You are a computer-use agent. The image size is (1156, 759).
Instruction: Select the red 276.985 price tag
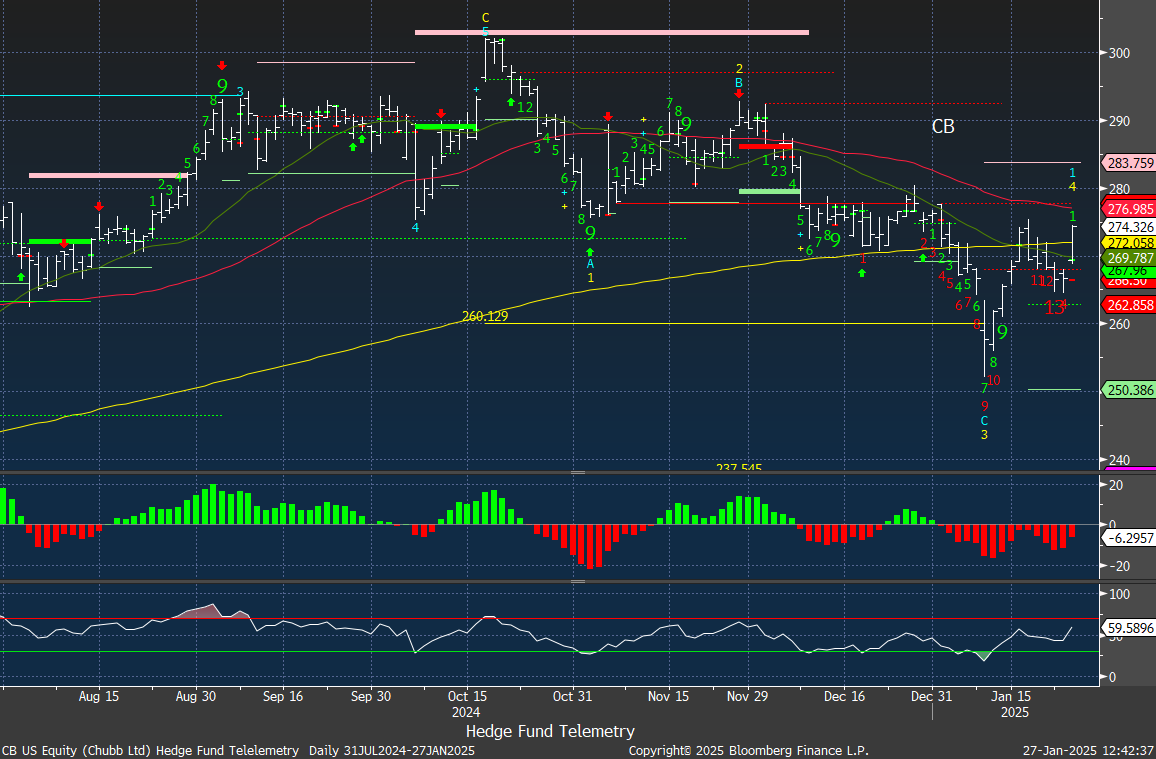[1127, 209]
